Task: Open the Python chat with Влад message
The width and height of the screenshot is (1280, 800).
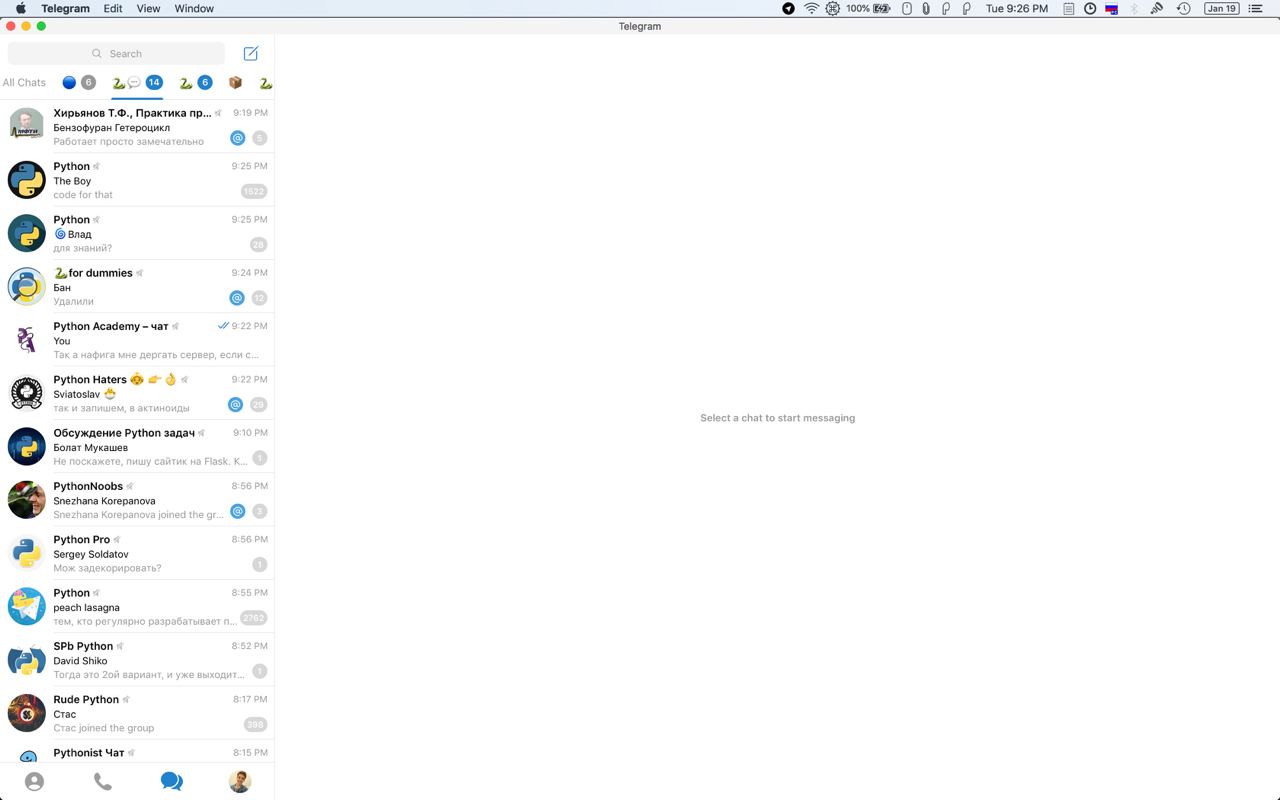Action: click(x=137, y=233)
